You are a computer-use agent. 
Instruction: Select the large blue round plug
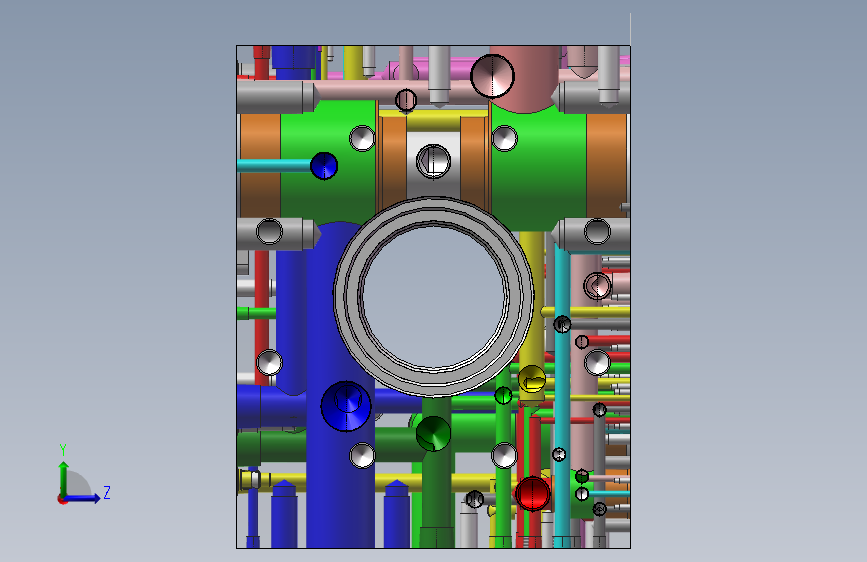[346, 406]
